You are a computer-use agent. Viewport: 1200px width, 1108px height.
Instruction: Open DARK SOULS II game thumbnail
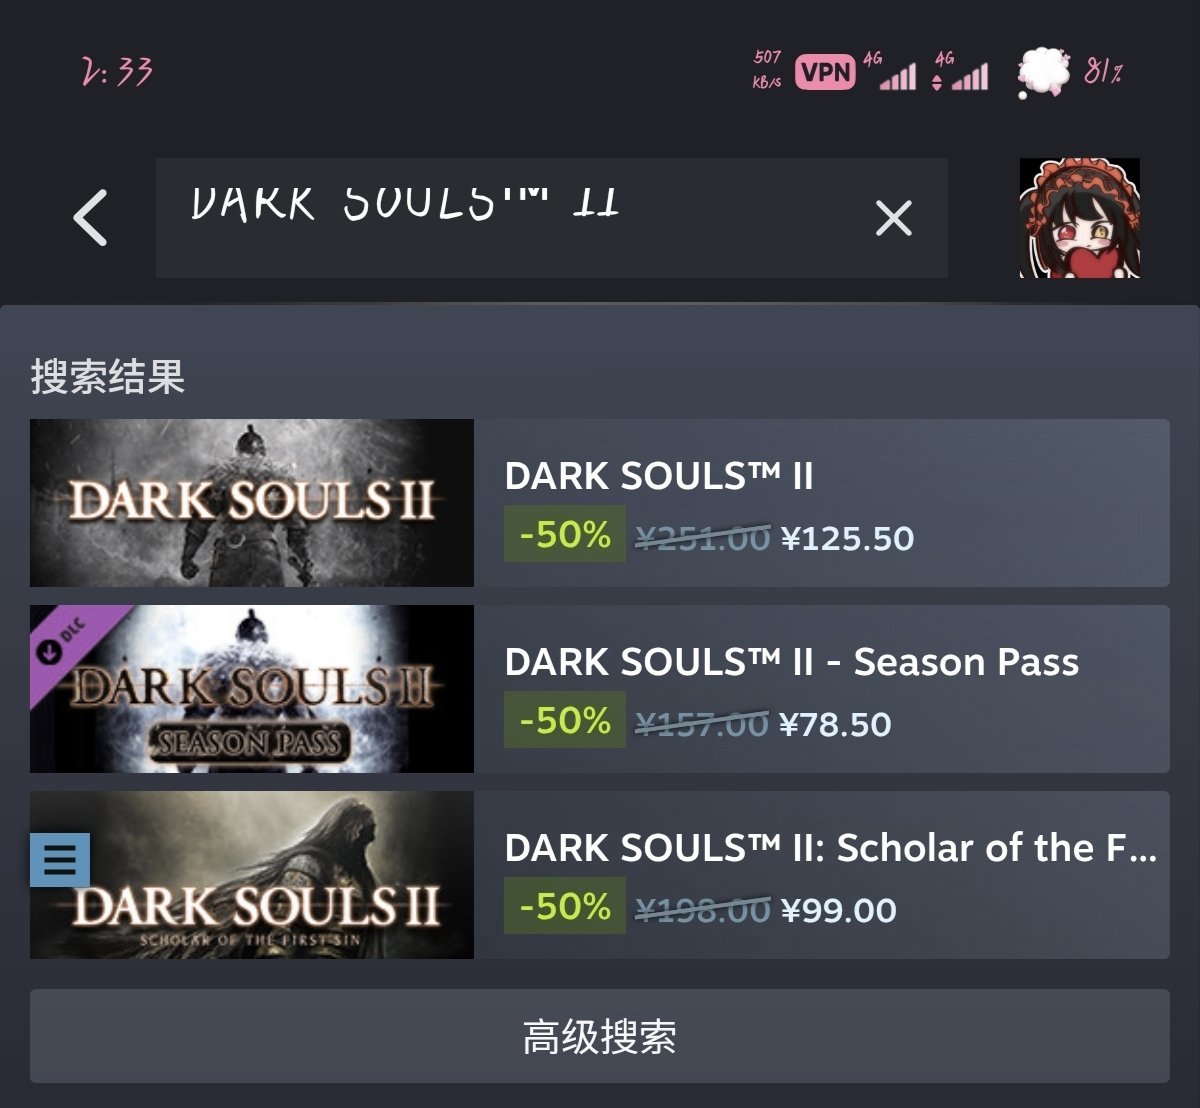point(252,503)
